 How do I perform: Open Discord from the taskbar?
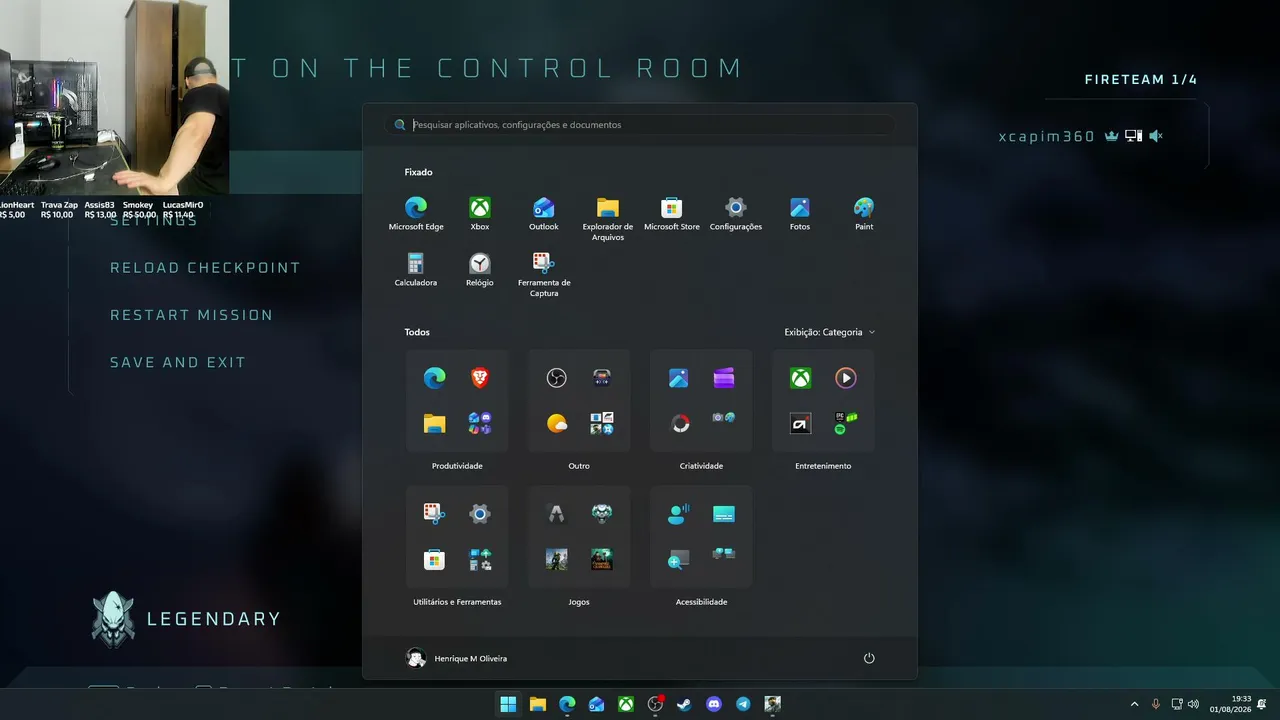714,704
